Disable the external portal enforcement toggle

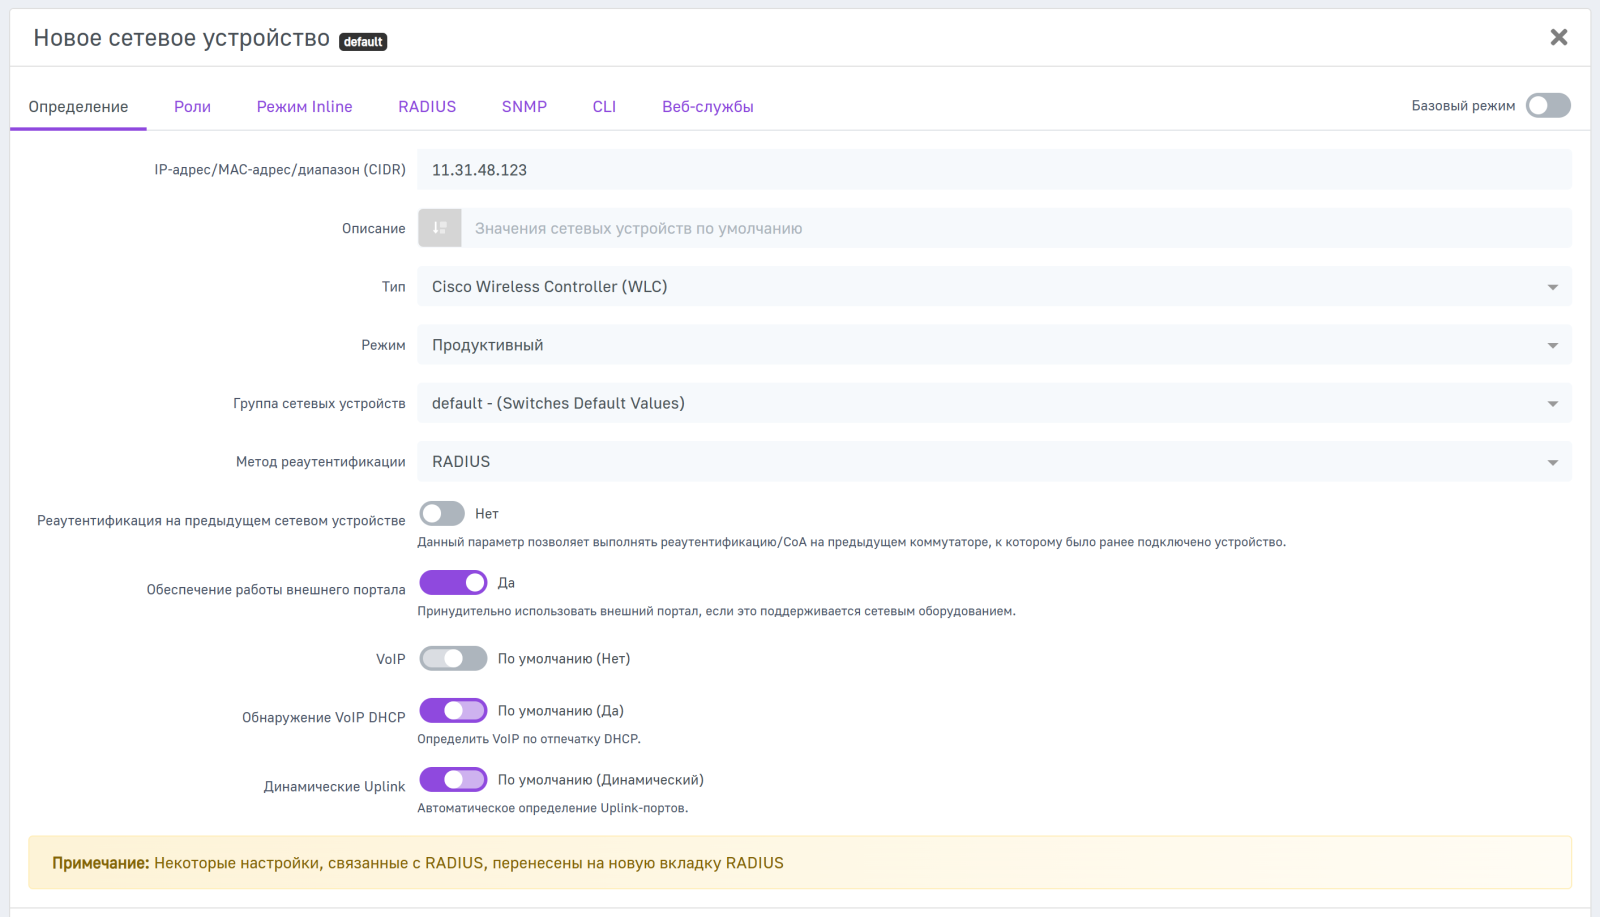pyautogui.click(x=453, y=583)
